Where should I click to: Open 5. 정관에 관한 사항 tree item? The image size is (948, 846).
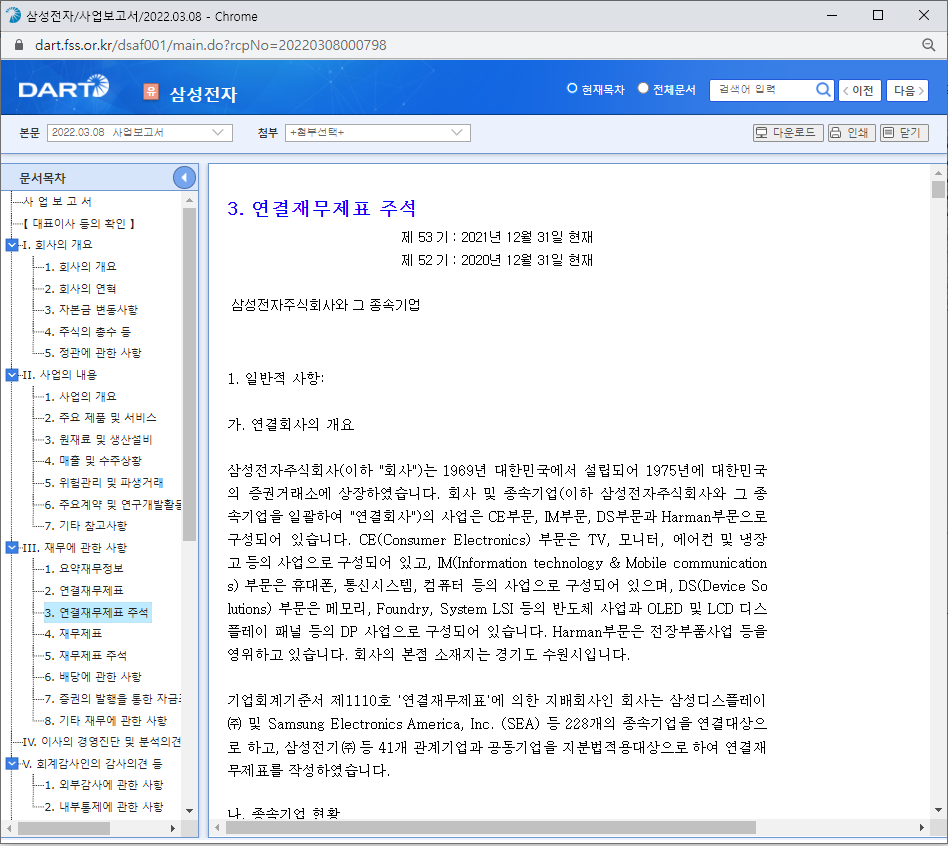click(x=93, y=353)
